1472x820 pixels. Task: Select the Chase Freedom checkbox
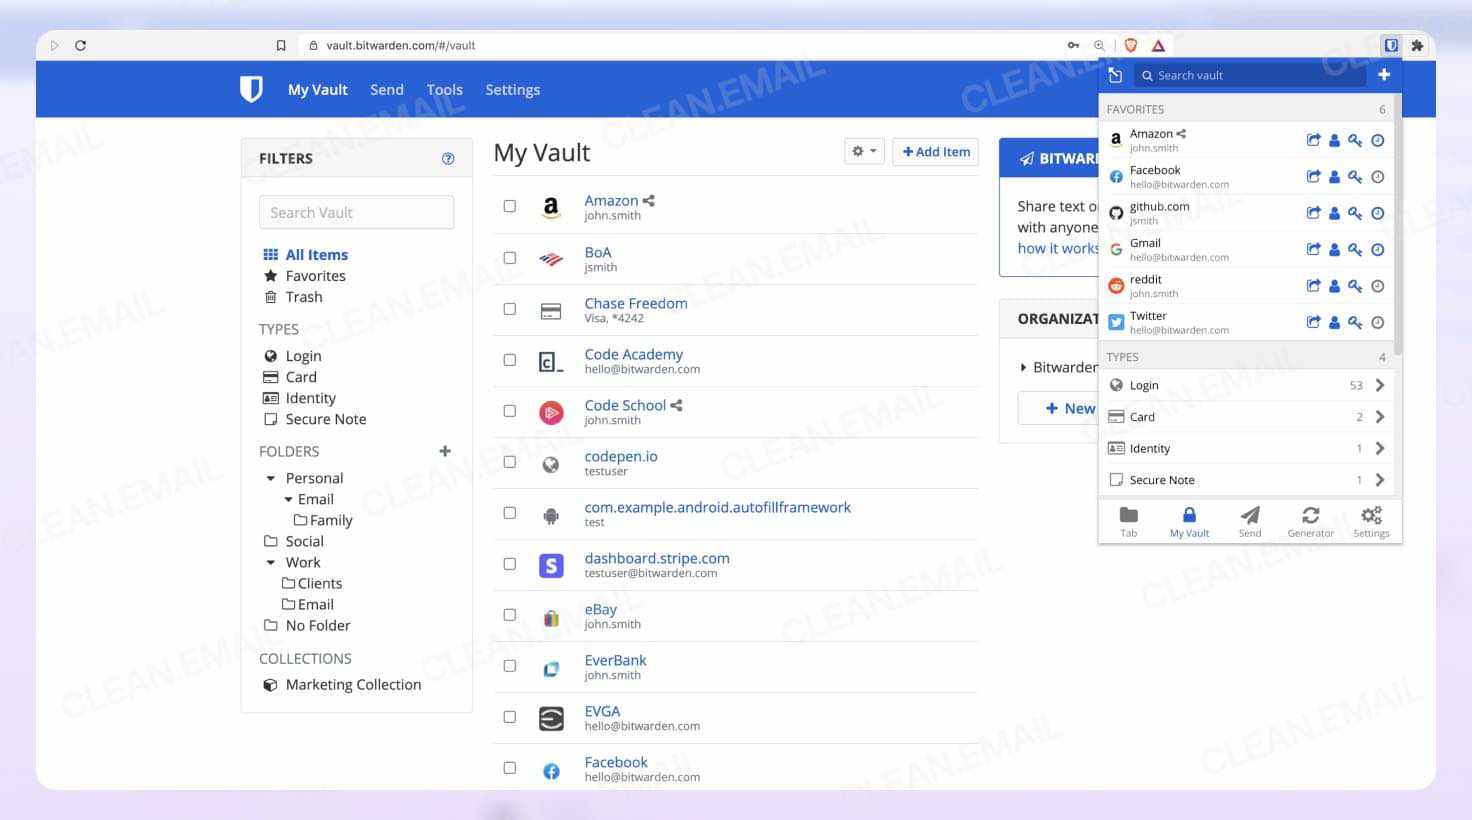click(x=510, y=309)
